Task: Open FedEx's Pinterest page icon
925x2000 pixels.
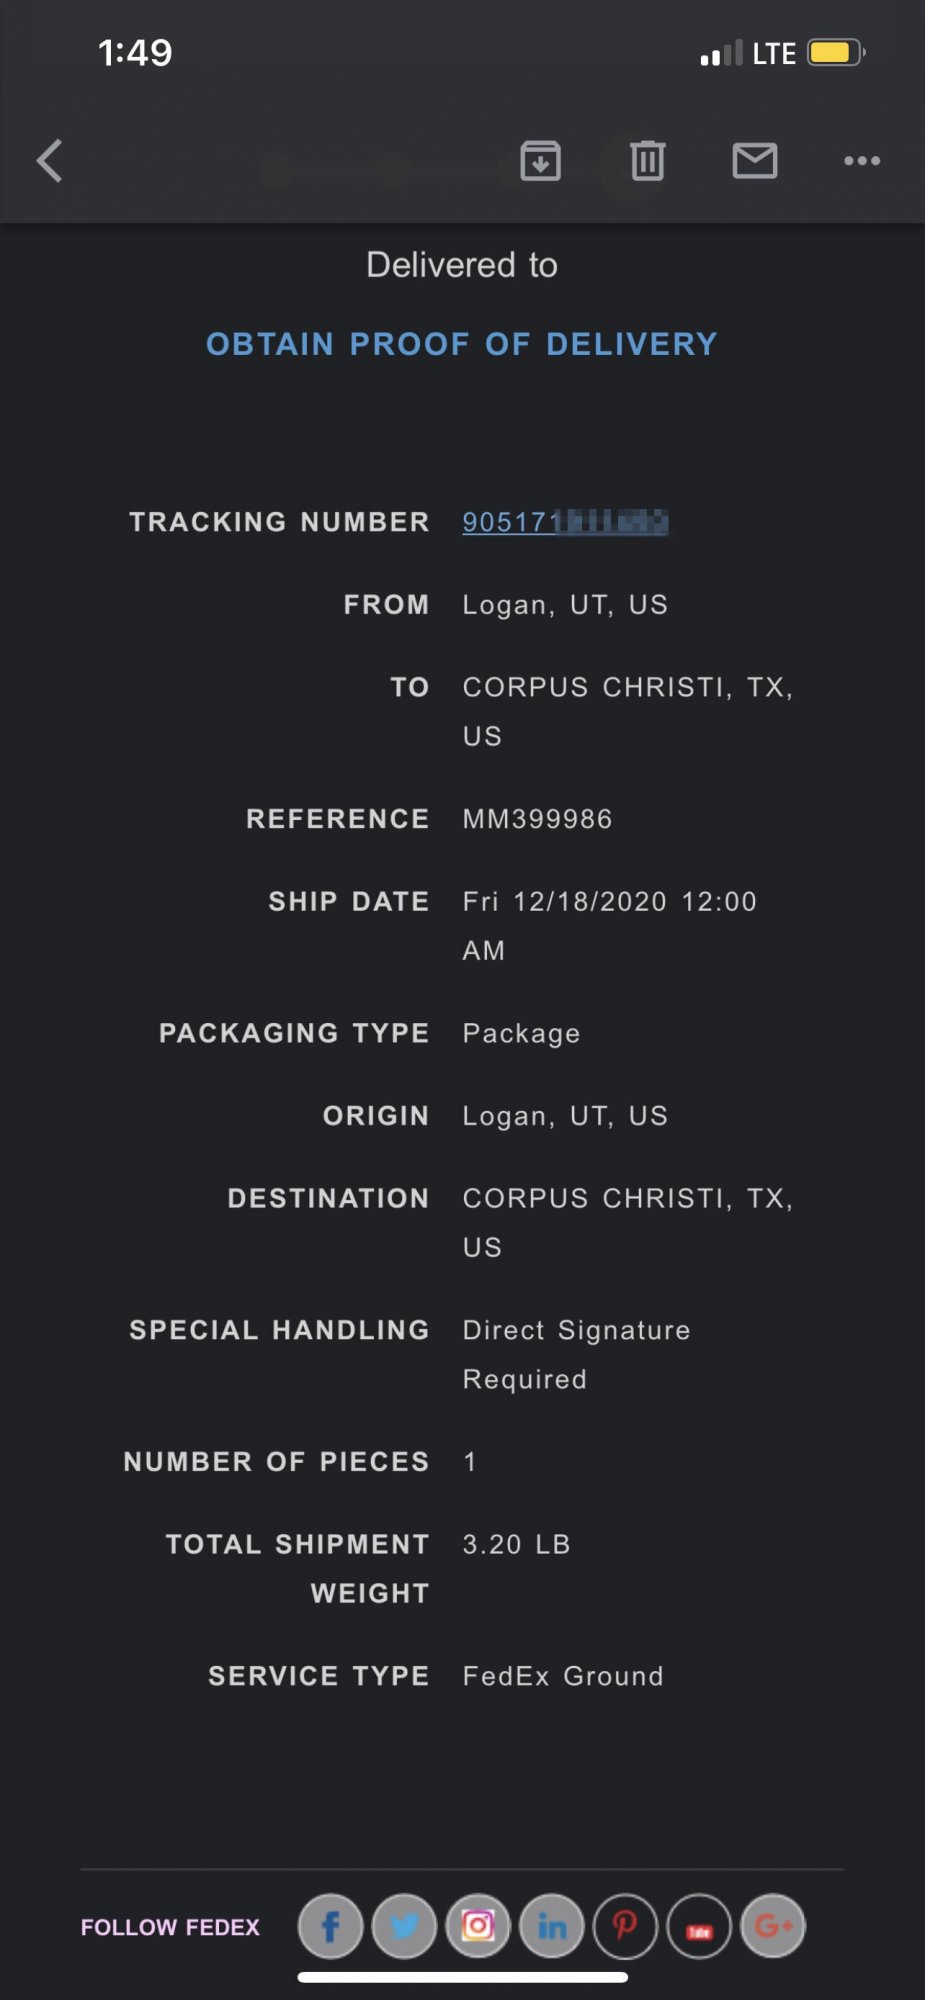Action: 625,1926
